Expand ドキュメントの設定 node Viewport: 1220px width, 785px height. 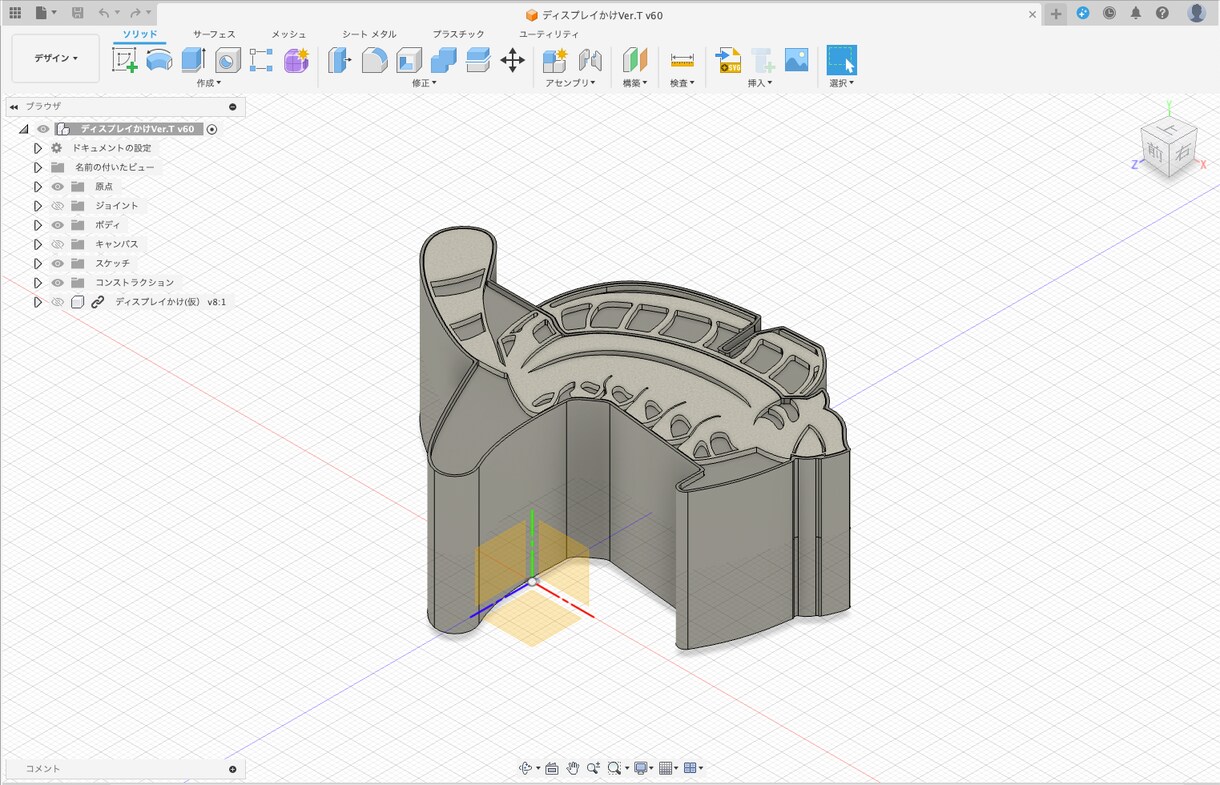38,148
